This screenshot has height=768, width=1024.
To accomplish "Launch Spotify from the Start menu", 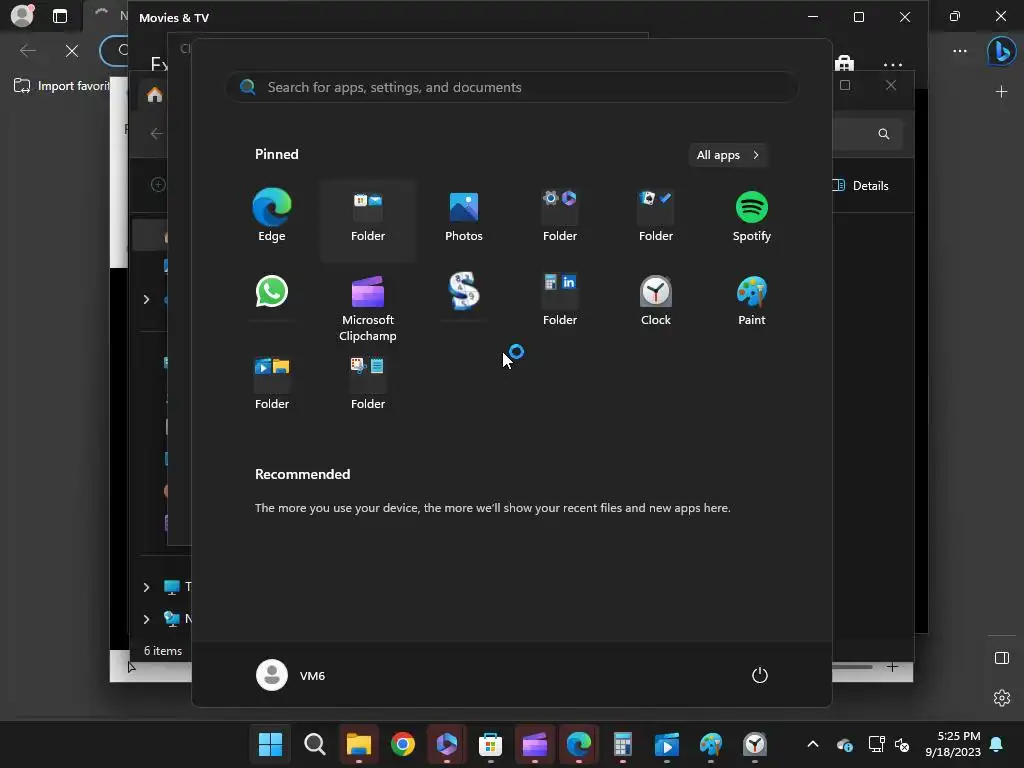I will point(752,216).
